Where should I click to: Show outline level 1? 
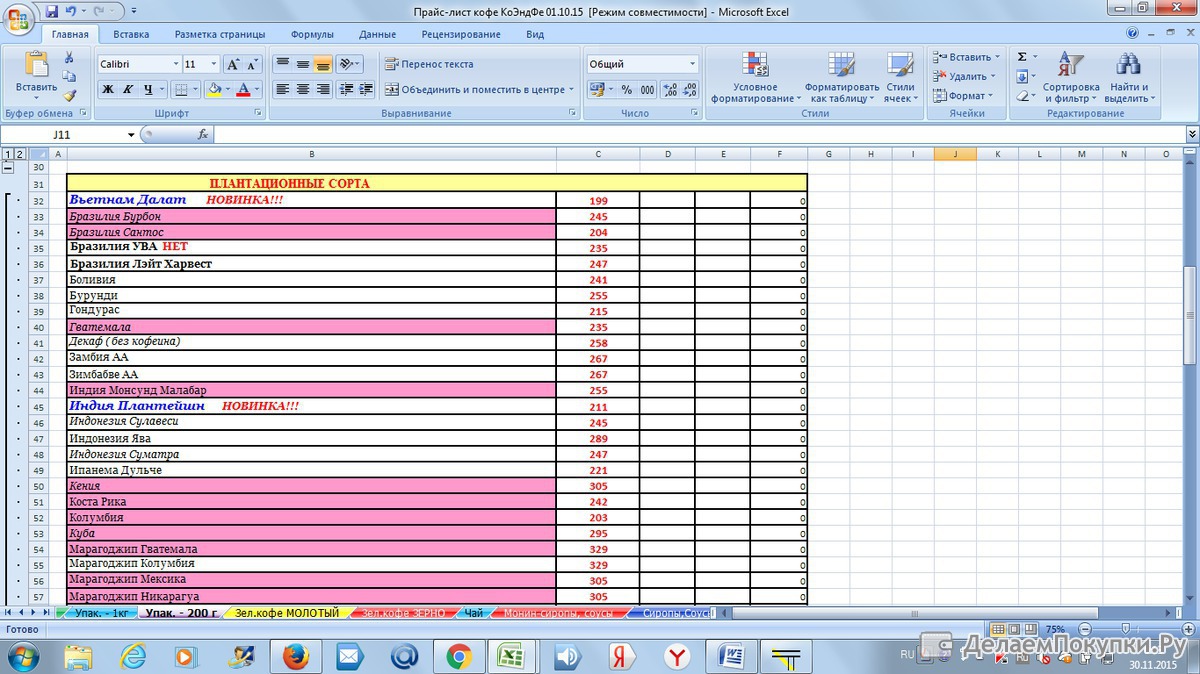pos(8,154)
